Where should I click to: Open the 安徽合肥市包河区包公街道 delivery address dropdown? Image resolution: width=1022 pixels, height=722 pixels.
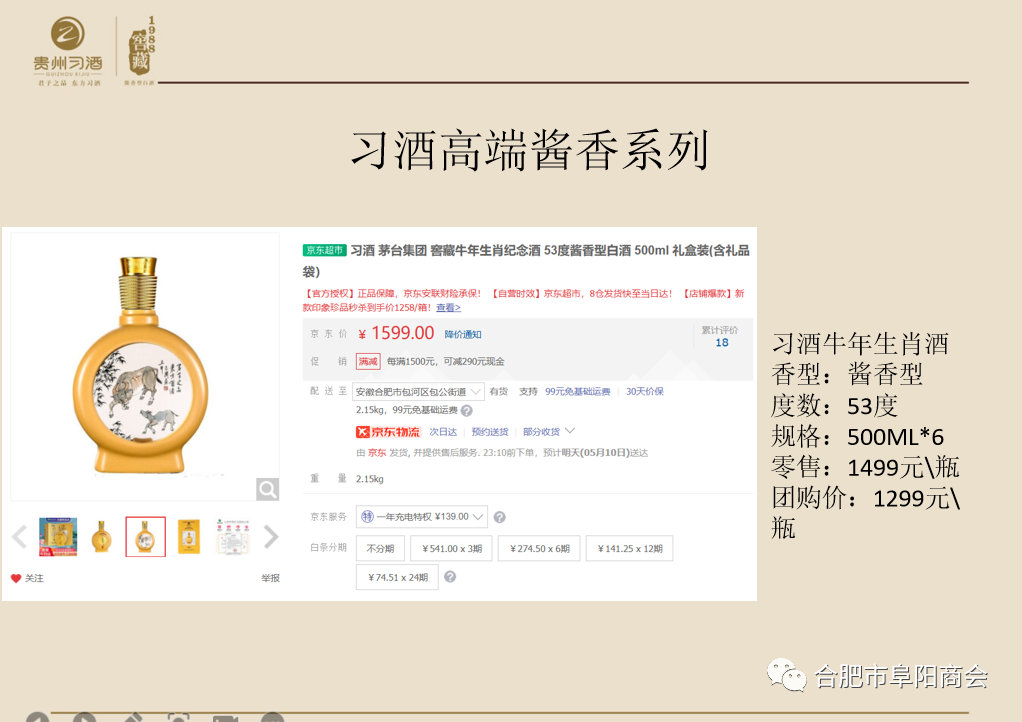418,392
